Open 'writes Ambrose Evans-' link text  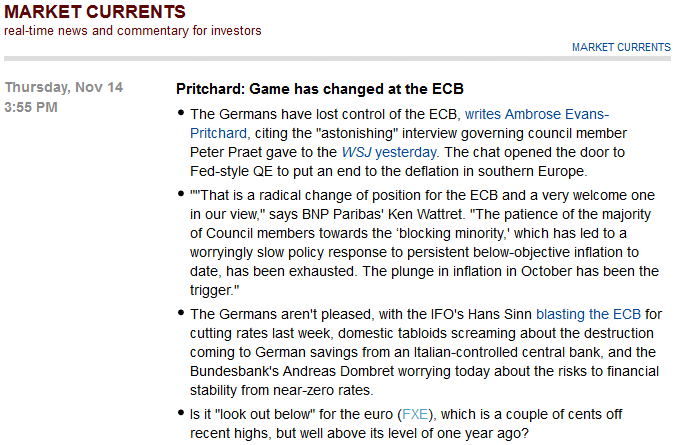(x=537, y=114)
